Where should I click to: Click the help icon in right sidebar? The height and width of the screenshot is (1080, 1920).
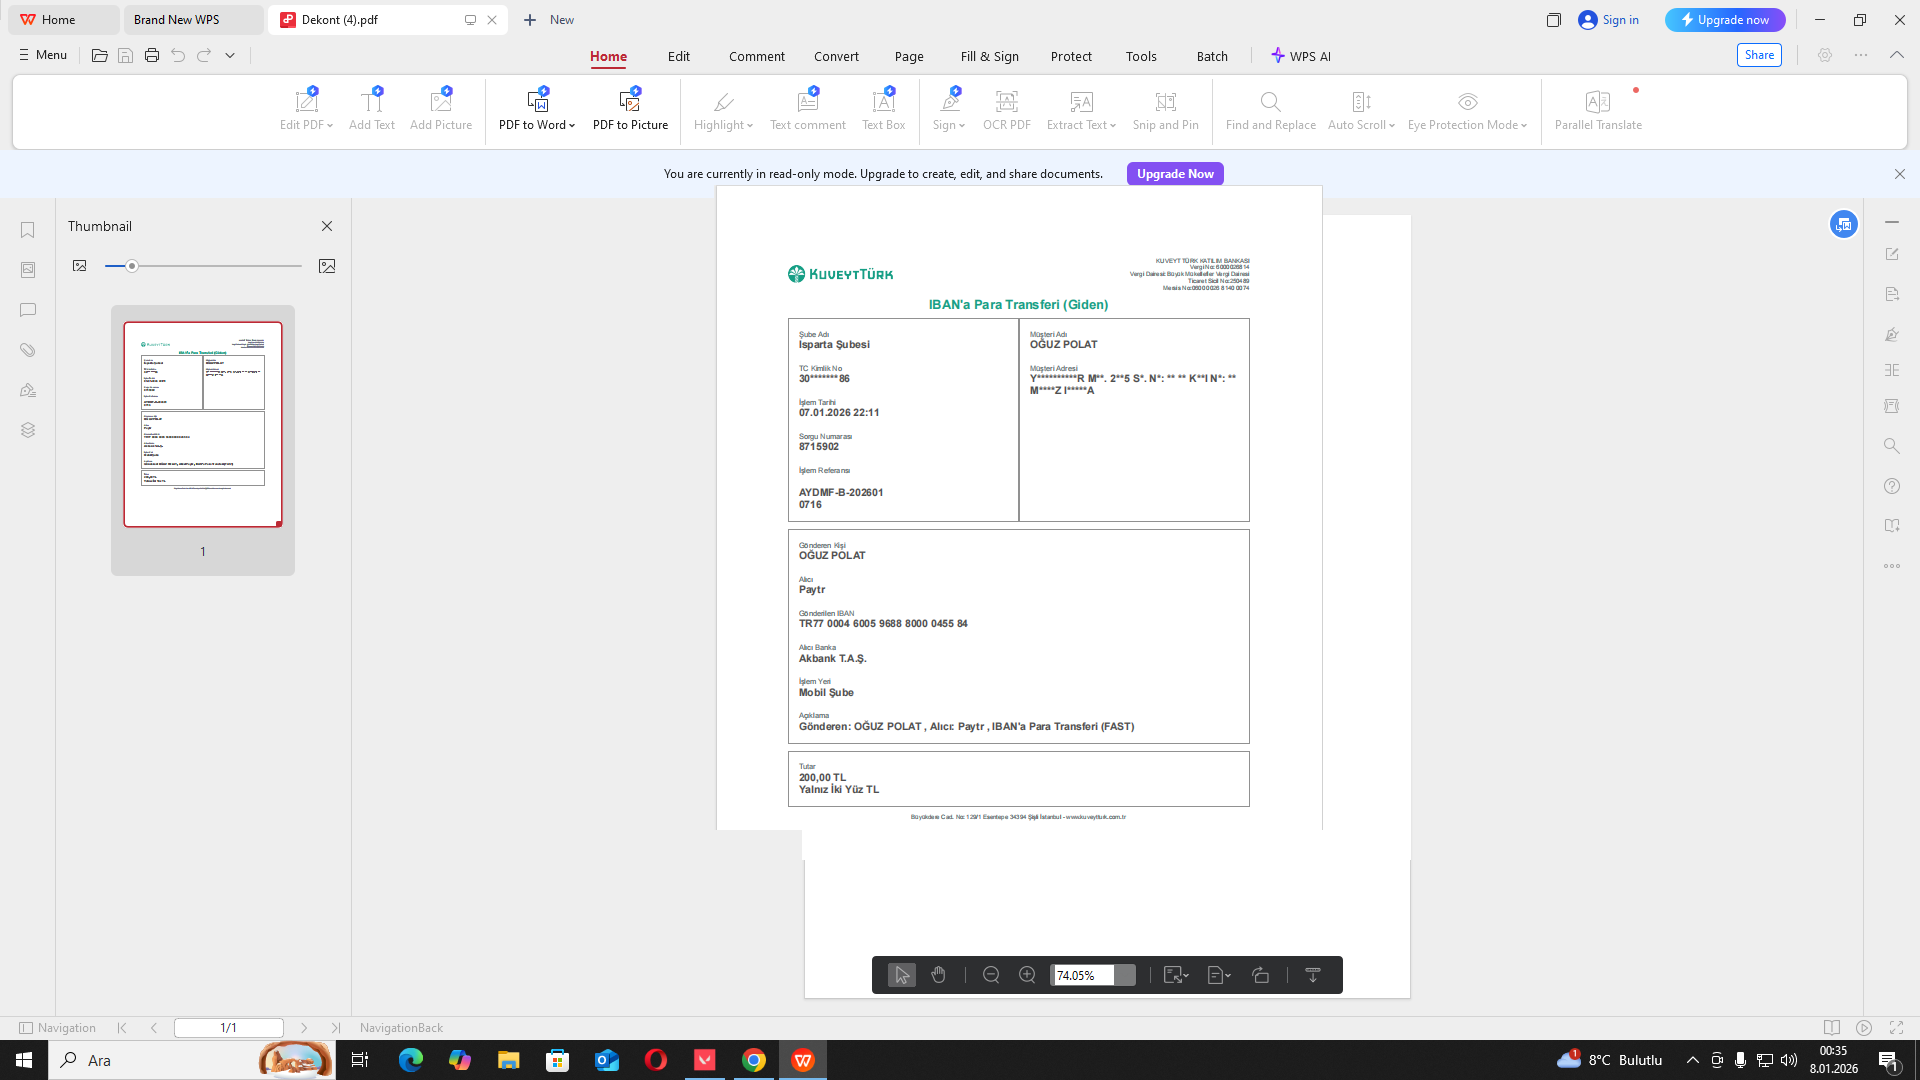coord(1892,486)
